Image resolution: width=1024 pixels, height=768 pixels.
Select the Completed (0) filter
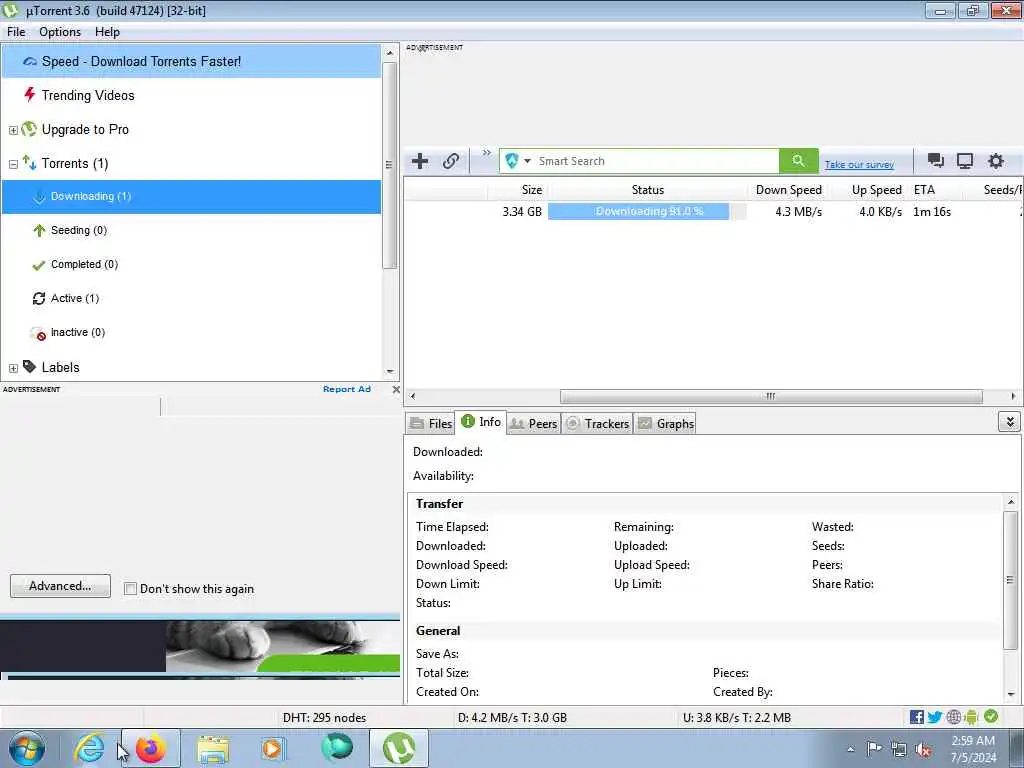pos(84,264)
